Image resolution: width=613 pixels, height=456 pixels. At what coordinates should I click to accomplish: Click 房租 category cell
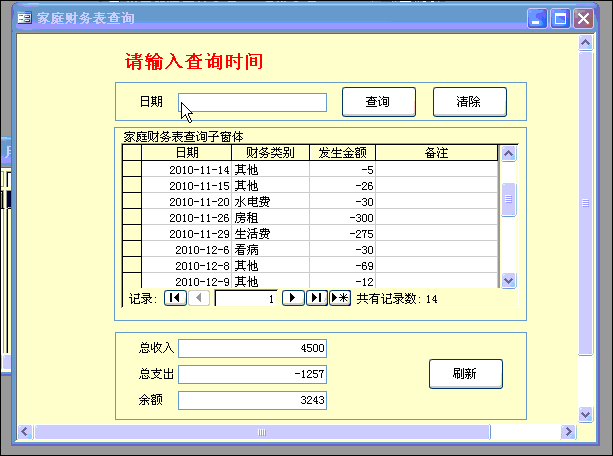270,217
